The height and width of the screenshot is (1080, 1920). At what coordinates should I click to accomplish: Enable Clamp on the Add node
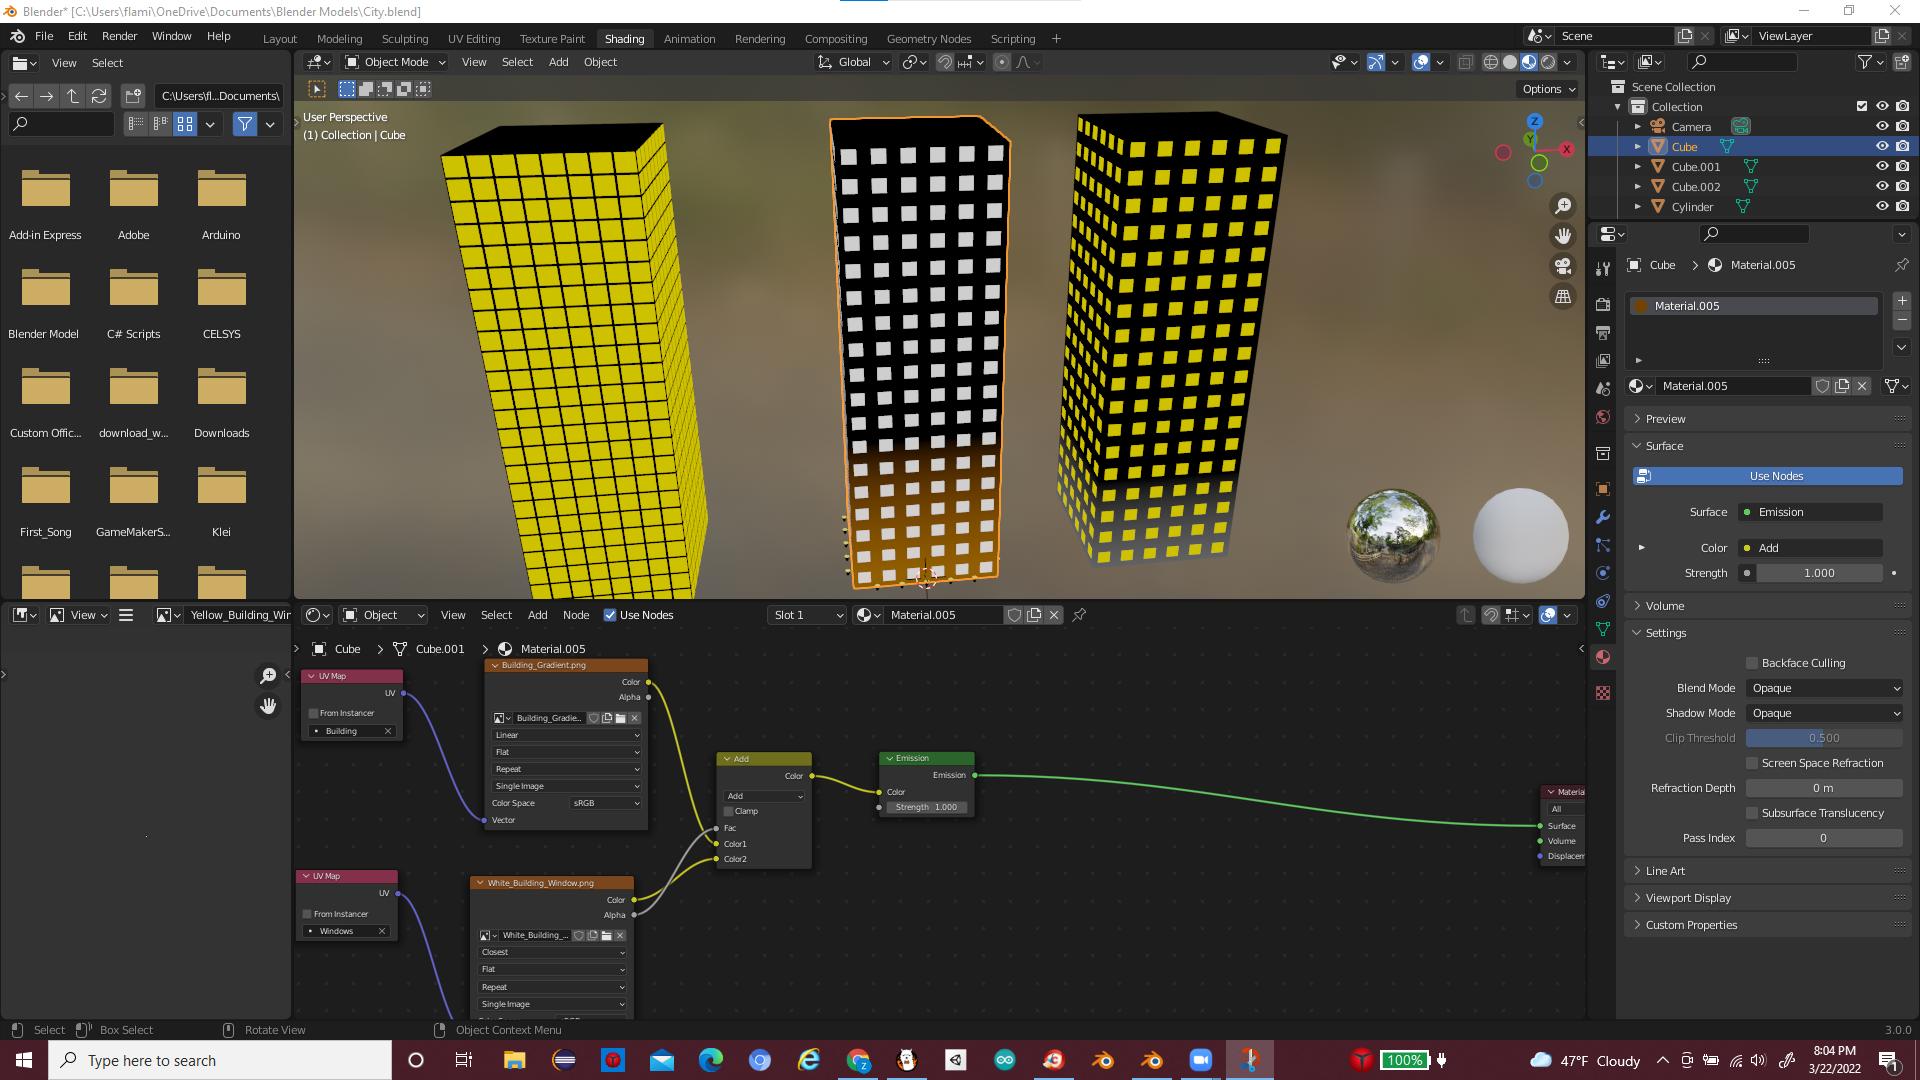[729, 811]
